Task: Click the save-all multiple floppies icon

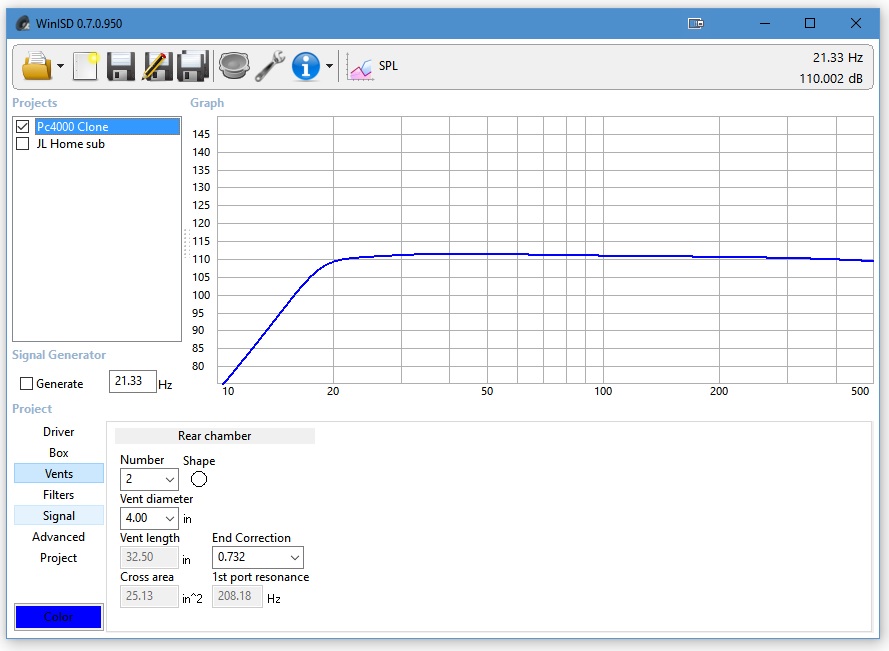Action: pos(193,66)
